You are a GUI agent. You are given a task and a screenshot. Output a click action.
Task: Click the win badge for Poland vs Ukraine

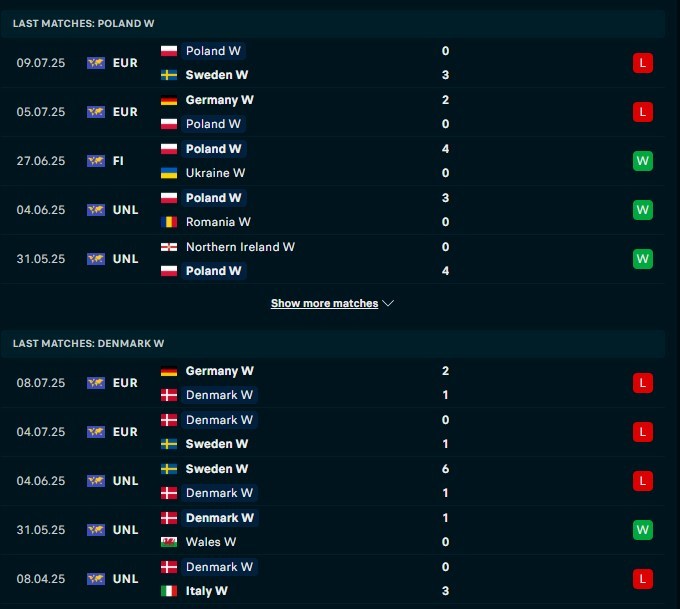642,161
